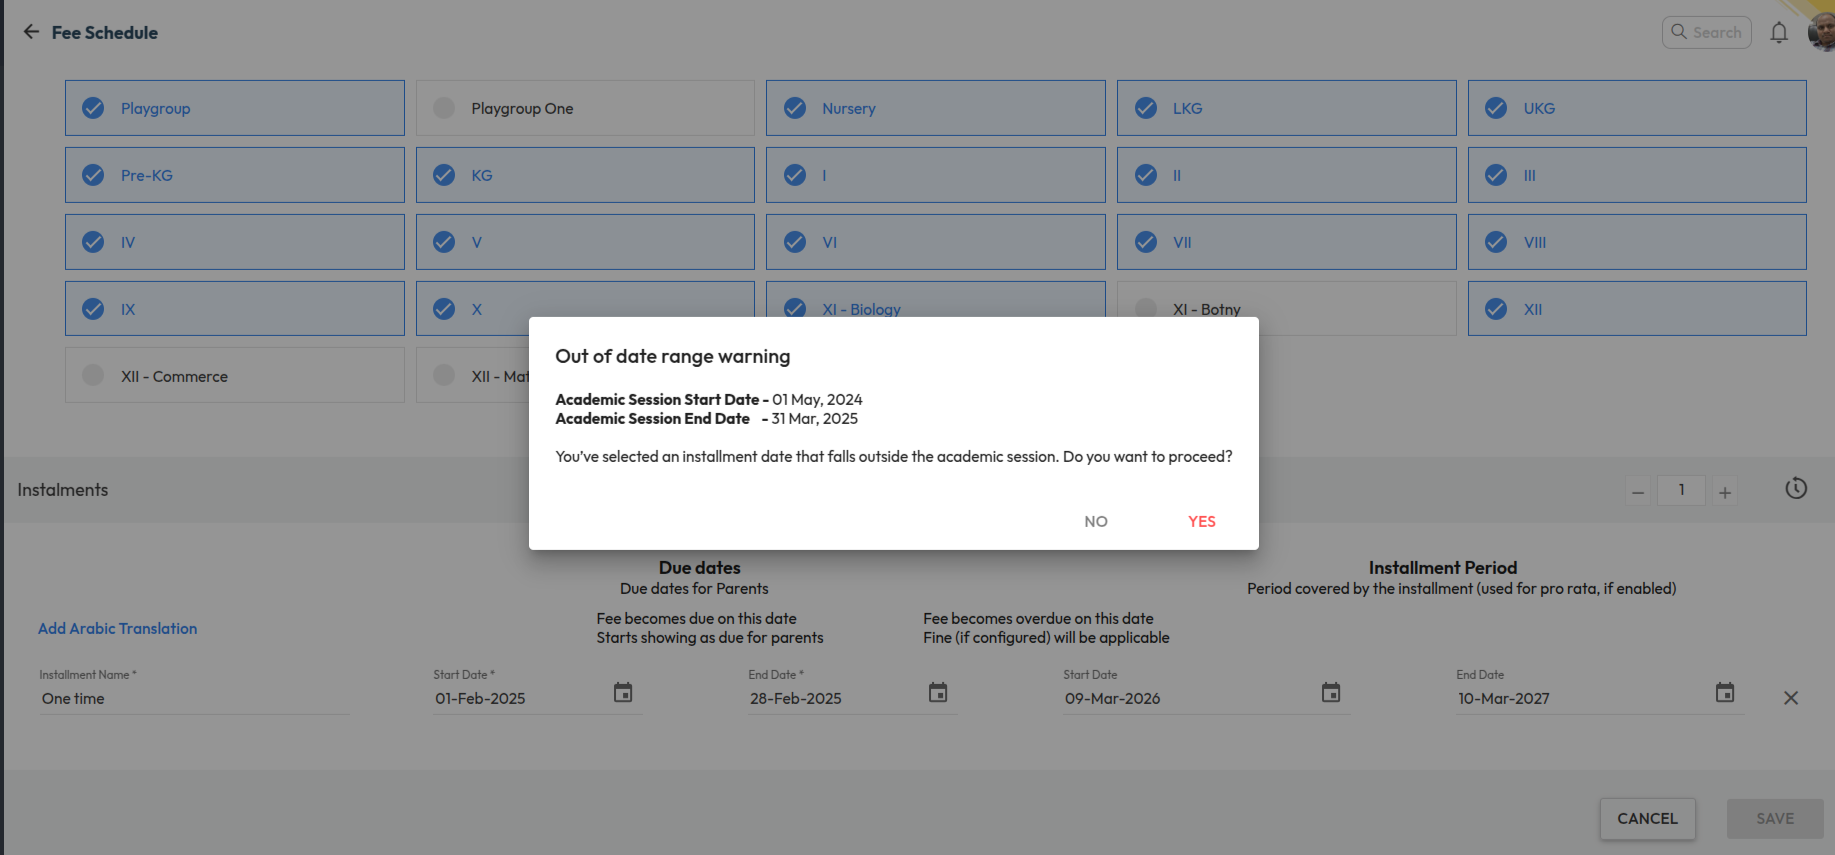The height and width of the screenshot is (855, 1835).
Task: Select the Playgroup One class
Action: [444, 108]
